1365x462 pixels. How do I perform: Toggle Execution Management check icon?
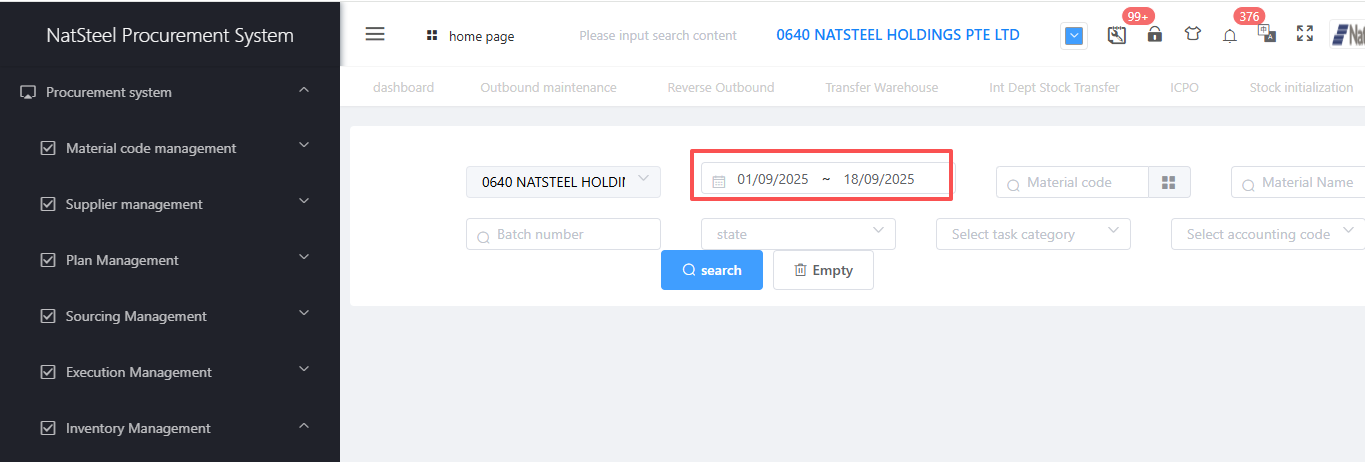coord(47,372)
